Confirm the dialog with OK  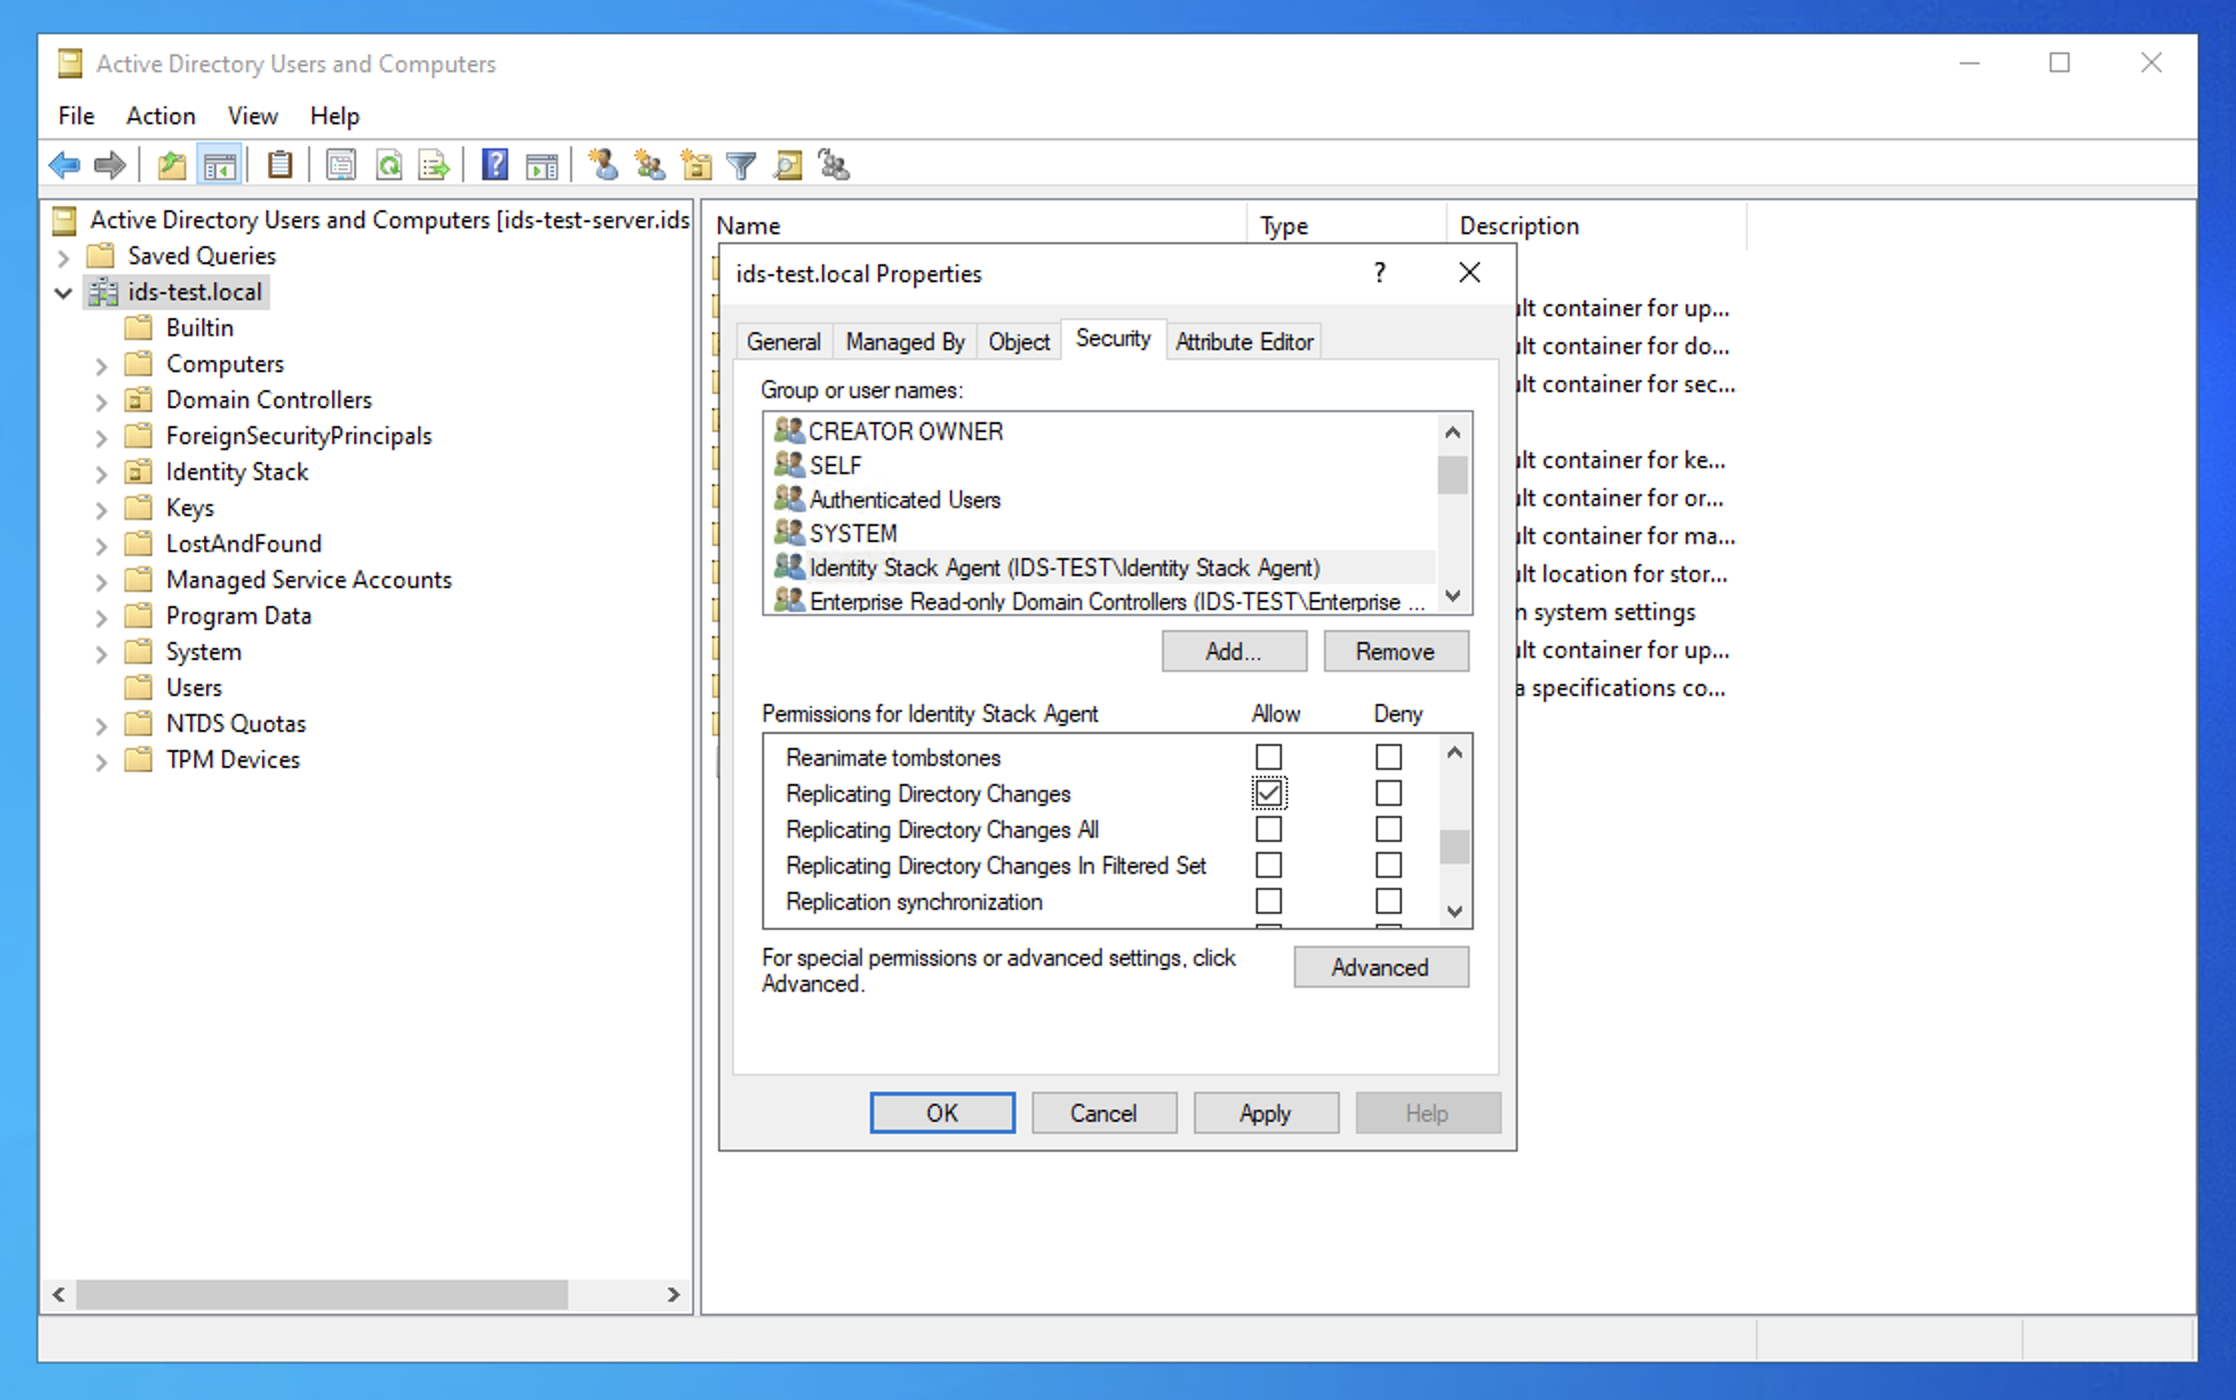(x=941, y=1113)
